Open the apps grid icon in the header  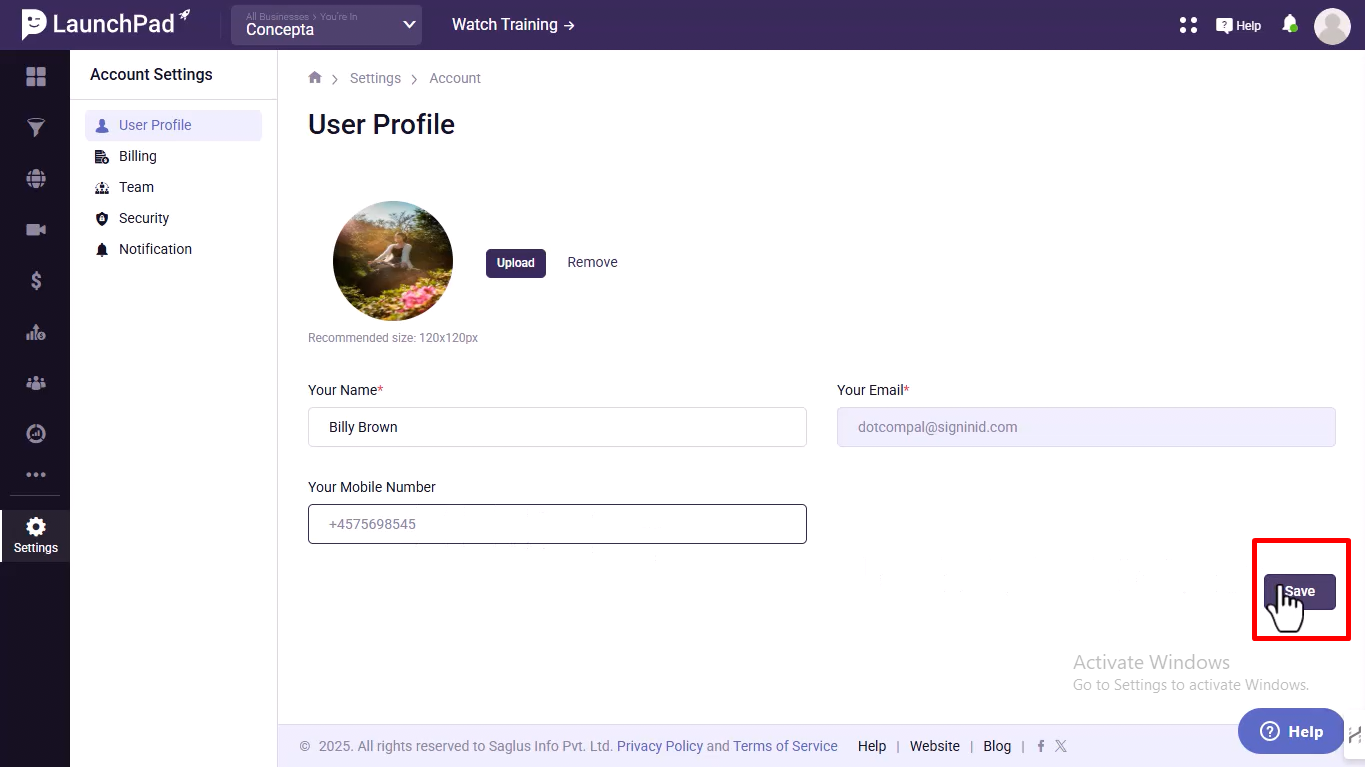1188,25
